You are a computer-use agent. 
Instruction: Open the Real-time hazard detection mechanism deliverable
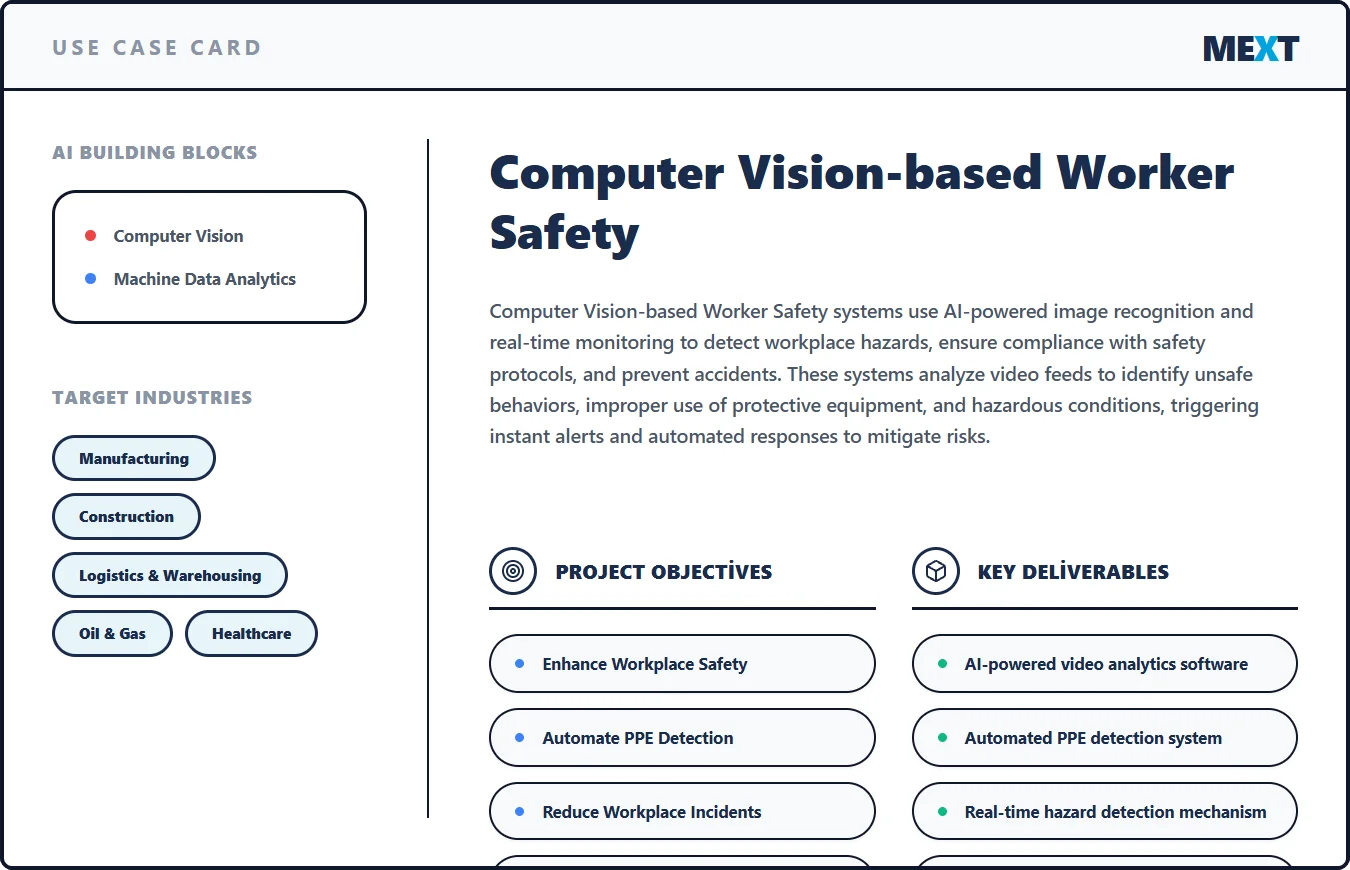(1105, 812)
